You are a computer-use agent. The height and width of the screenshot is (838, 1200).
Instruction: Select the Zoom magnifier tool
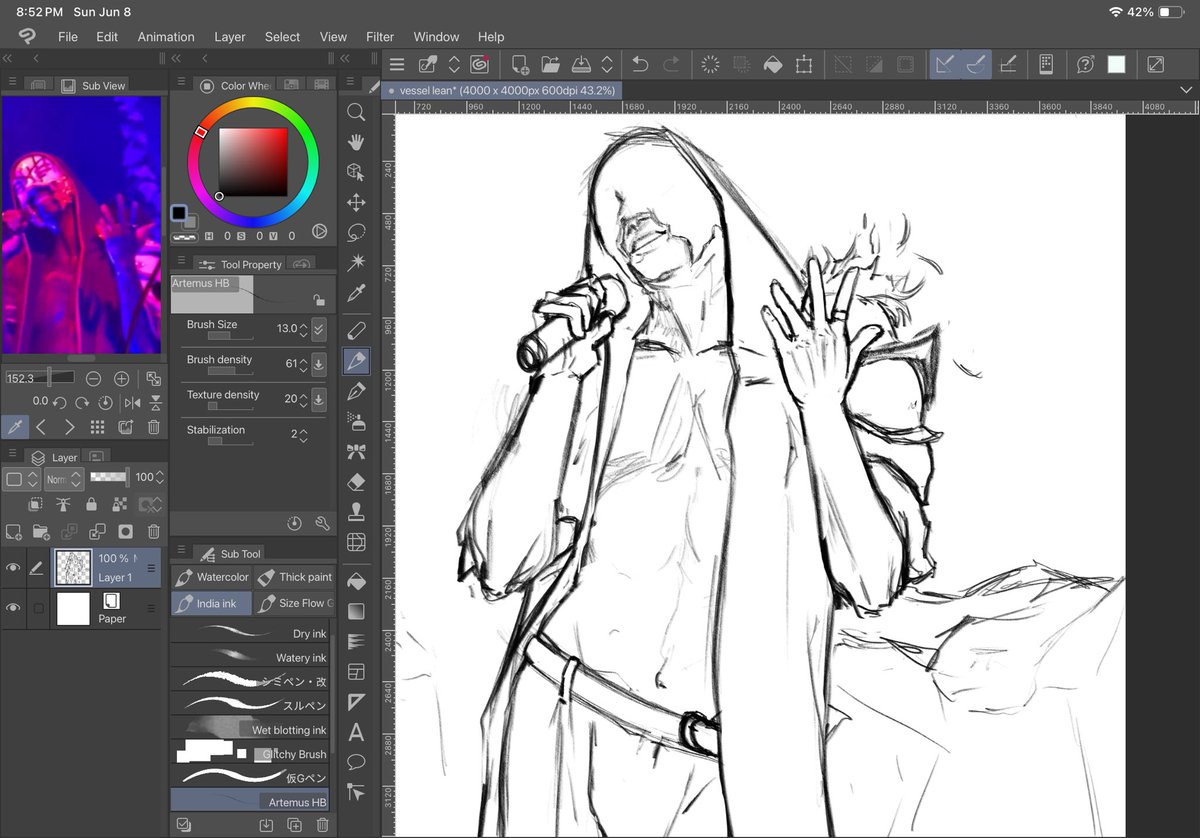coord(356,112)
